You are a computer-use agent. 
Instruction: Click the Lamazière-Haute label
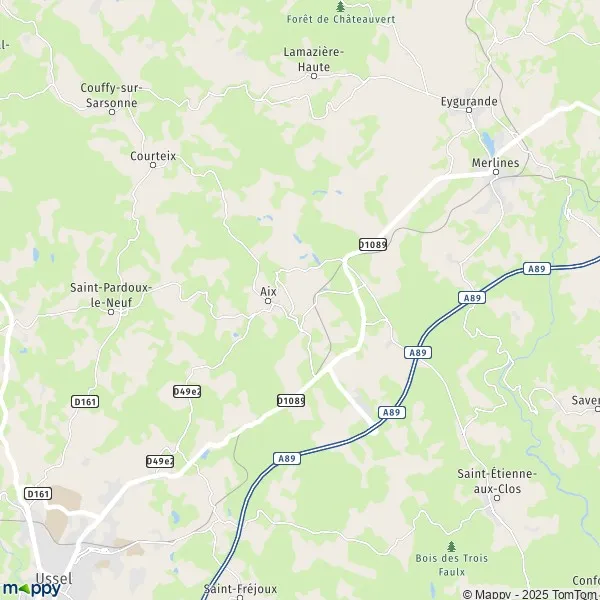(x=314, y=59)
